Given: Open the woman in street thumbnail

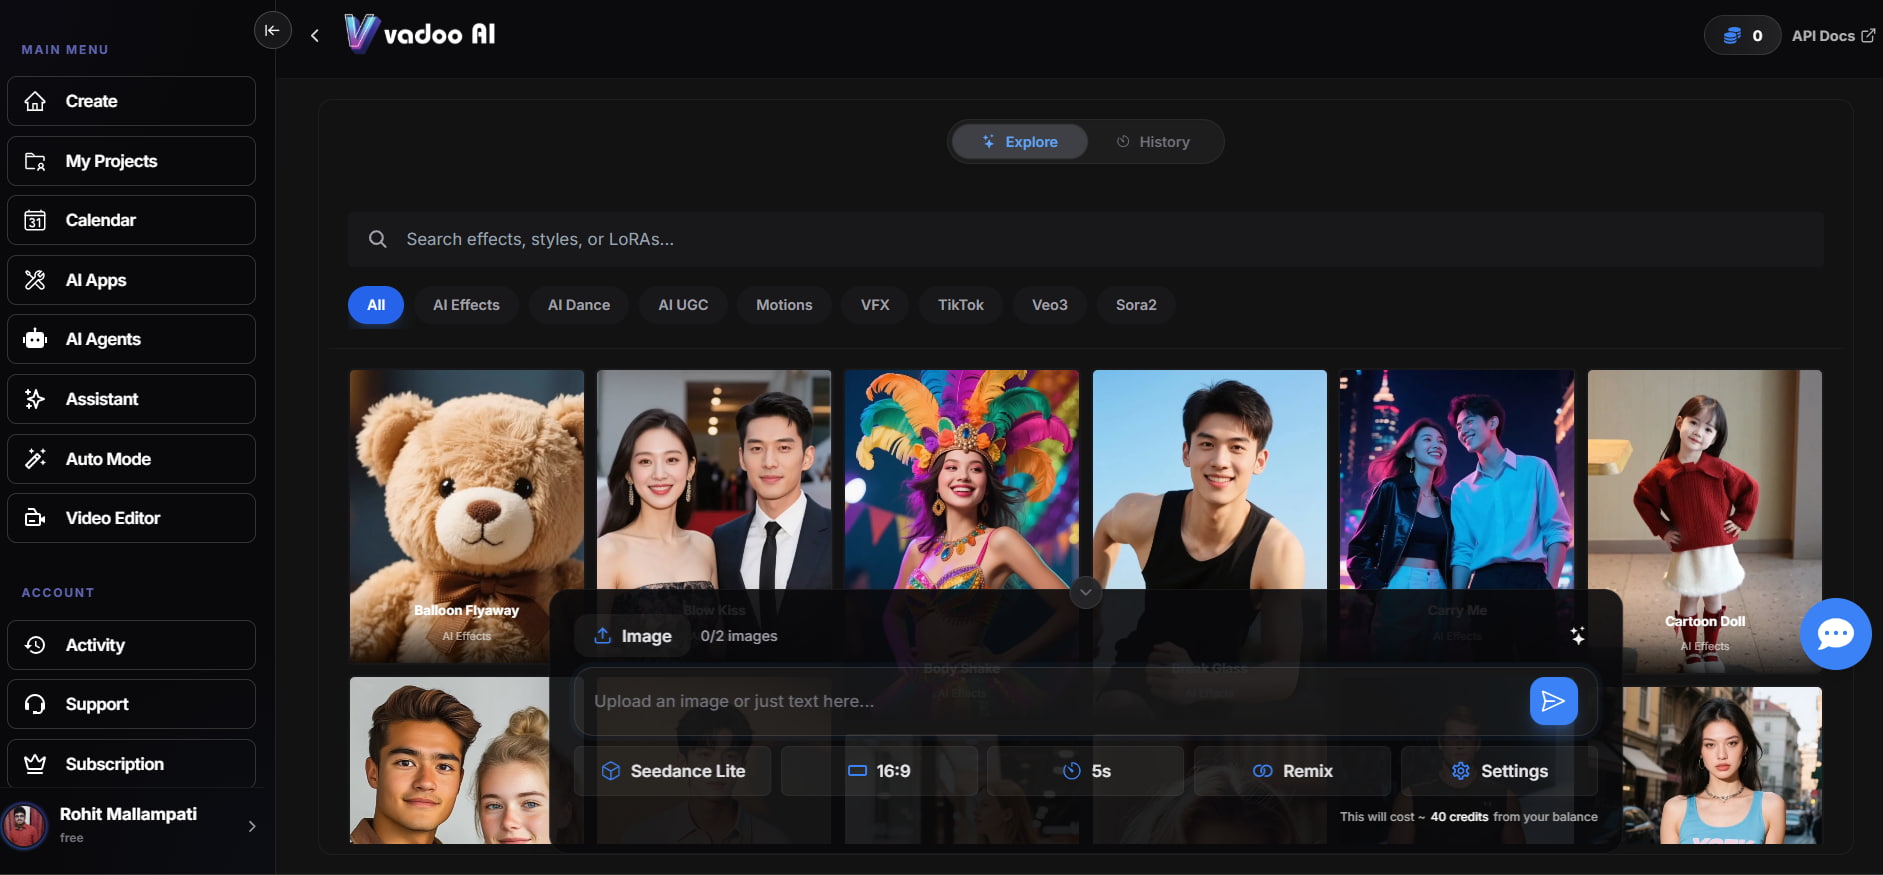Looking at the screenshot, I should coord(1722,765).
